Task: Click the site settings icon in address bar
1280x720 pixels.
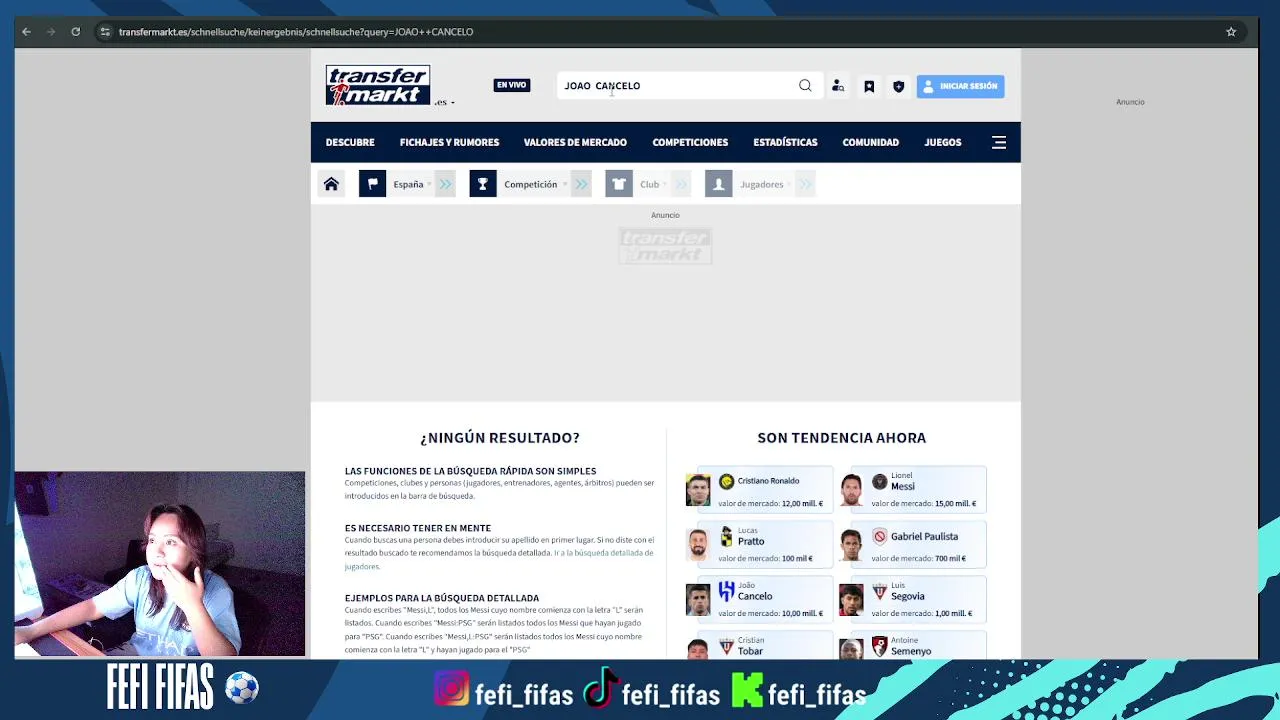Action: point(105,32)
